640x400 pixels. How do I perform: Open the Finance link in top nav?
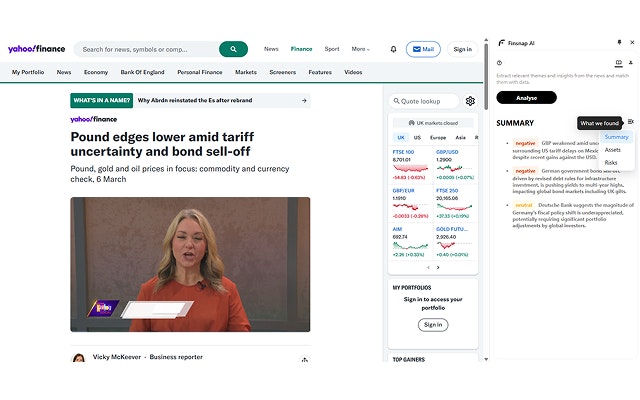coord(301,49)
